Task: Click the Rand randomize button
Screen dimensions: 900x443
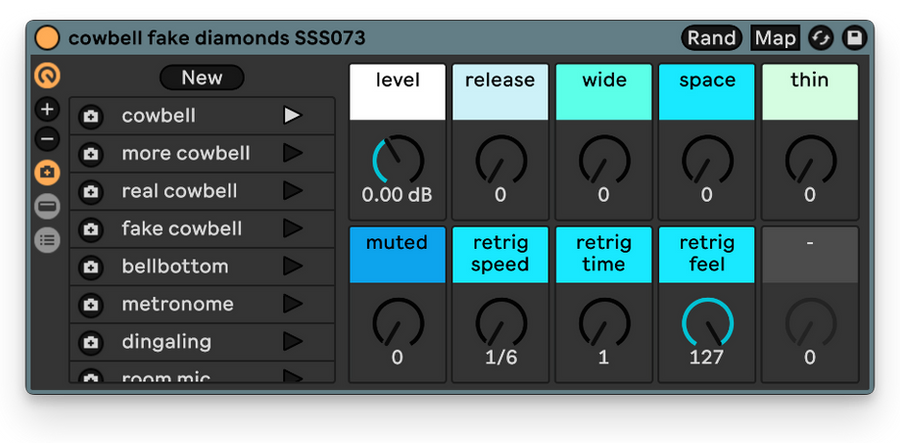Action: [x=712, y=38]
